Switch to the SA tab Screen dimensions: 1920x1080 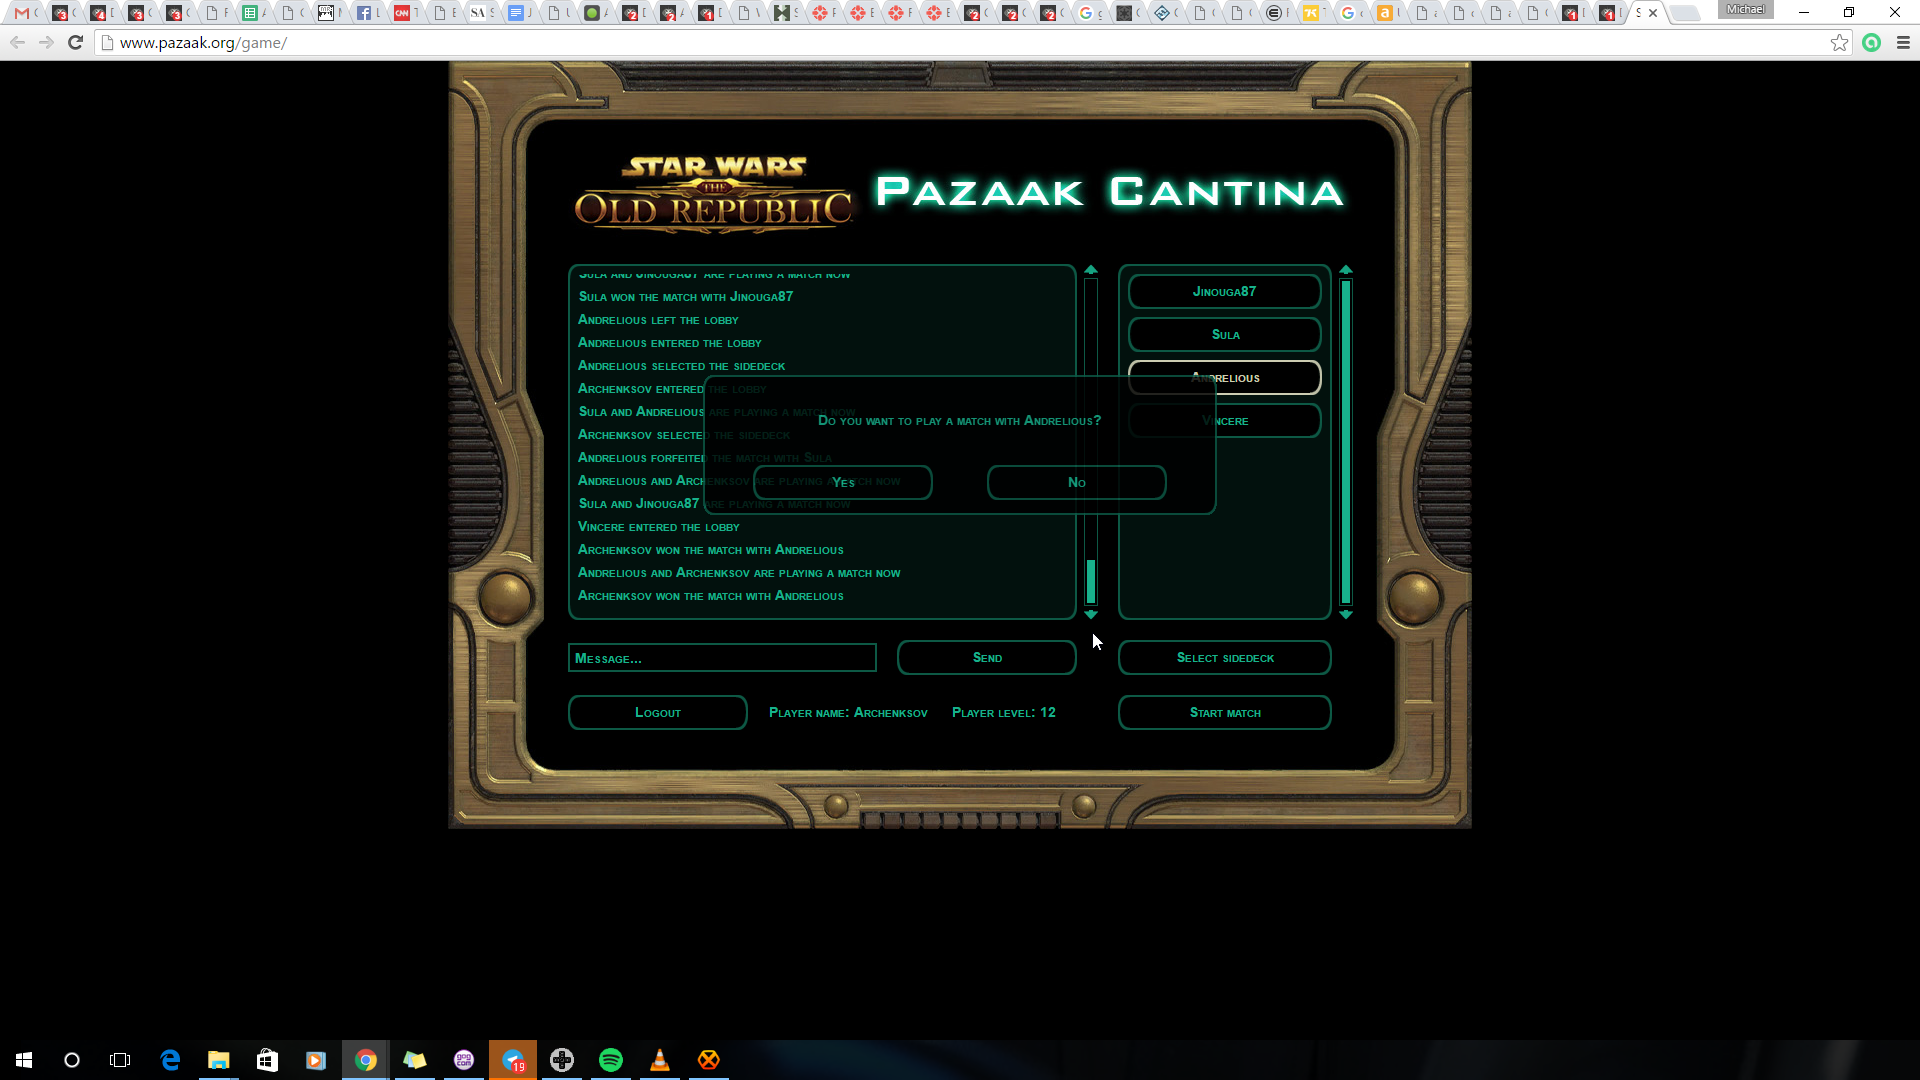(480, 13)
